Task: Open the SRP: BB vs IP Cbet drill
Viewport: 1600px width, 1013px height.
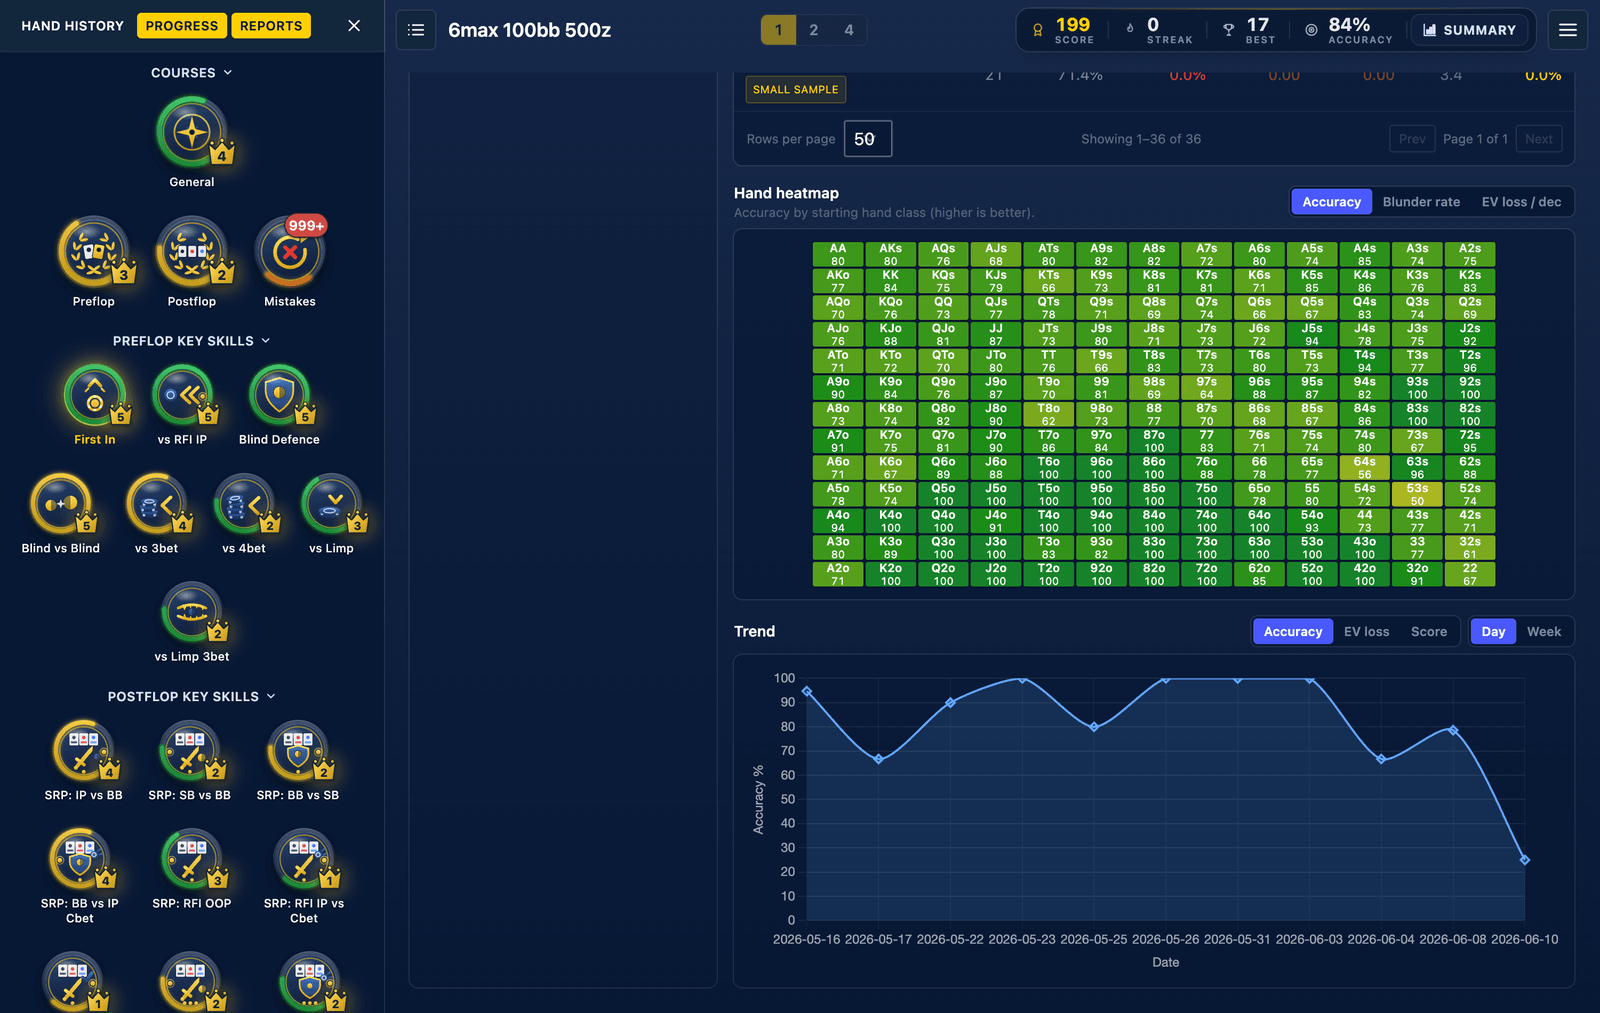Action: [80, 859]
